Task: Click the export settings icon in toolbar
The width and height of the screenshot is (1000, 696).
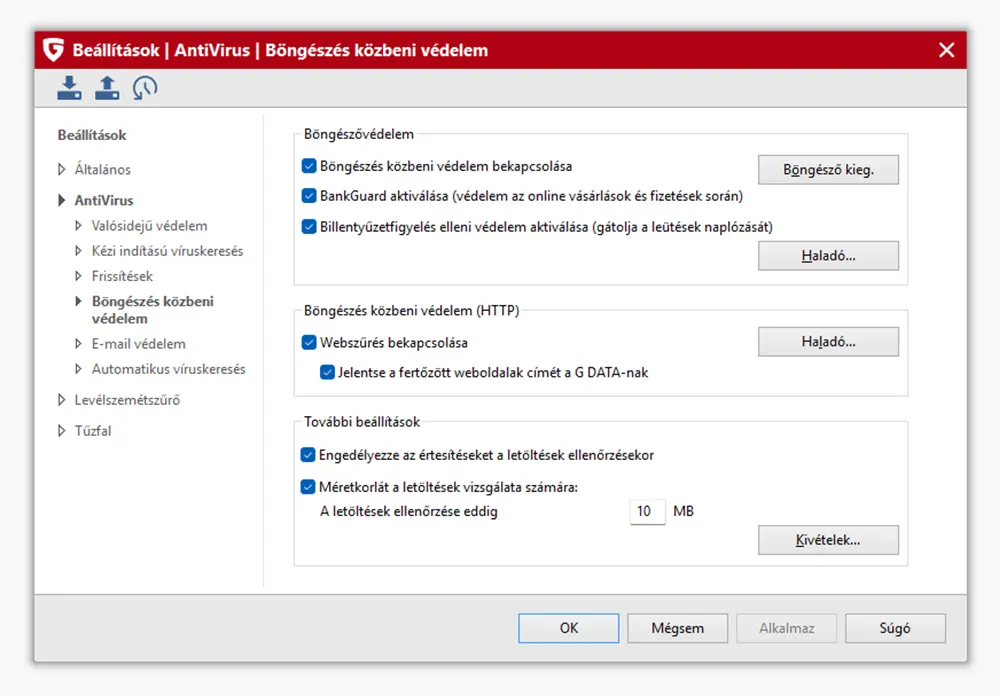Action: [x=107, y=88]
